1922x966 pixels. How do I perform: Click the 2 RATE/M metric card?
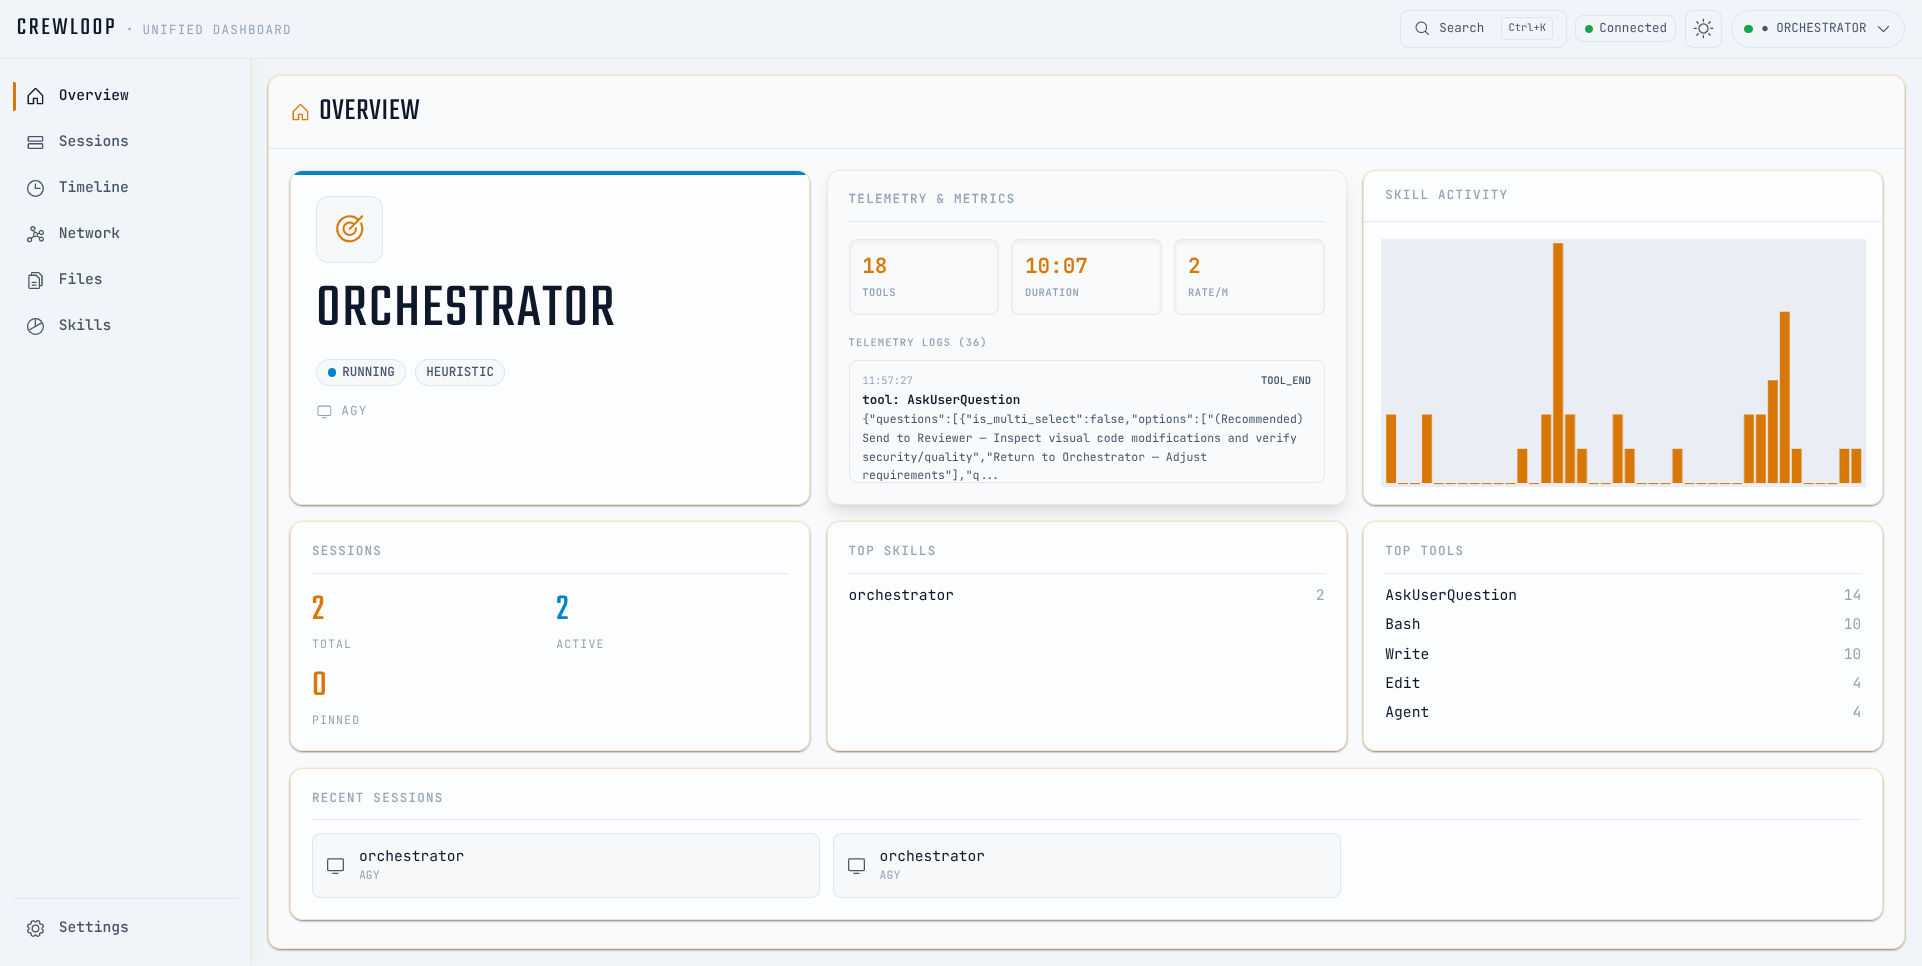(1249, 277)
